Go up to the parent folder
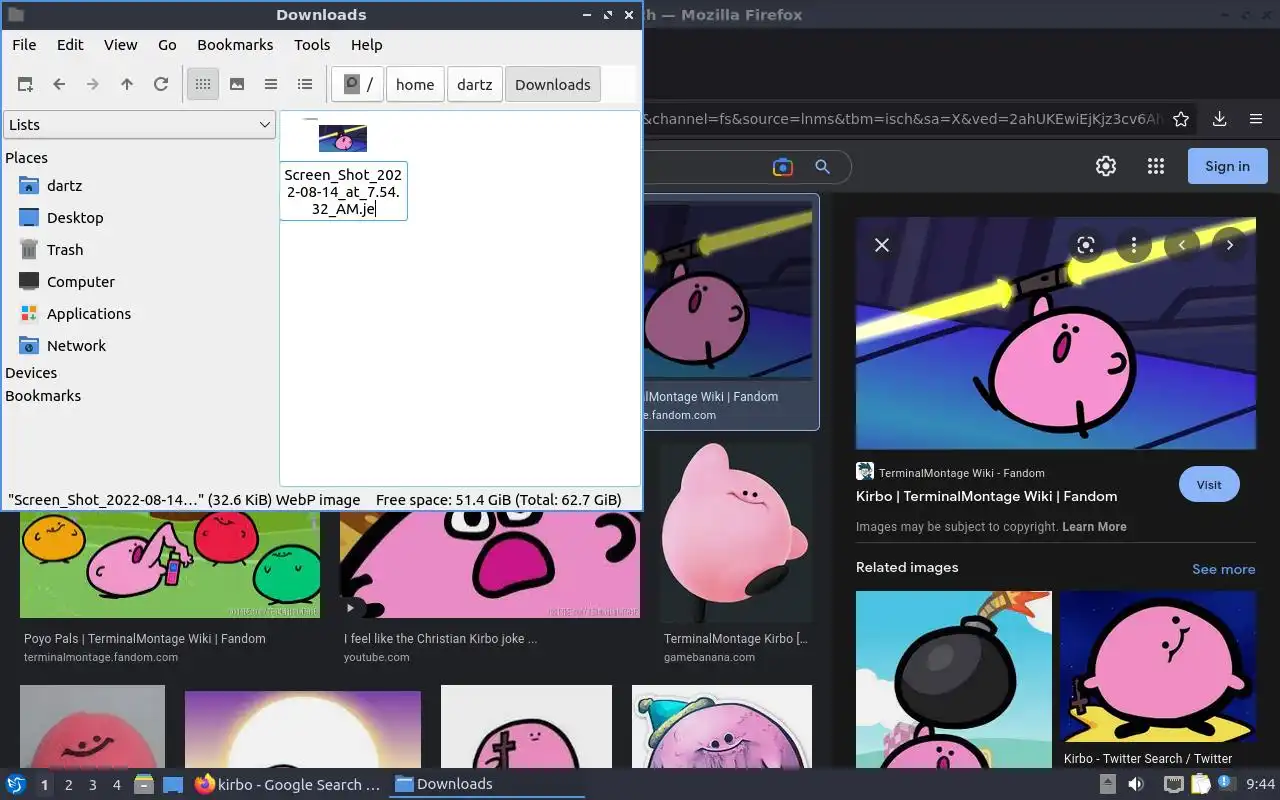Image resolution: width=1280 pixels, height=800 pixels. 127,84
